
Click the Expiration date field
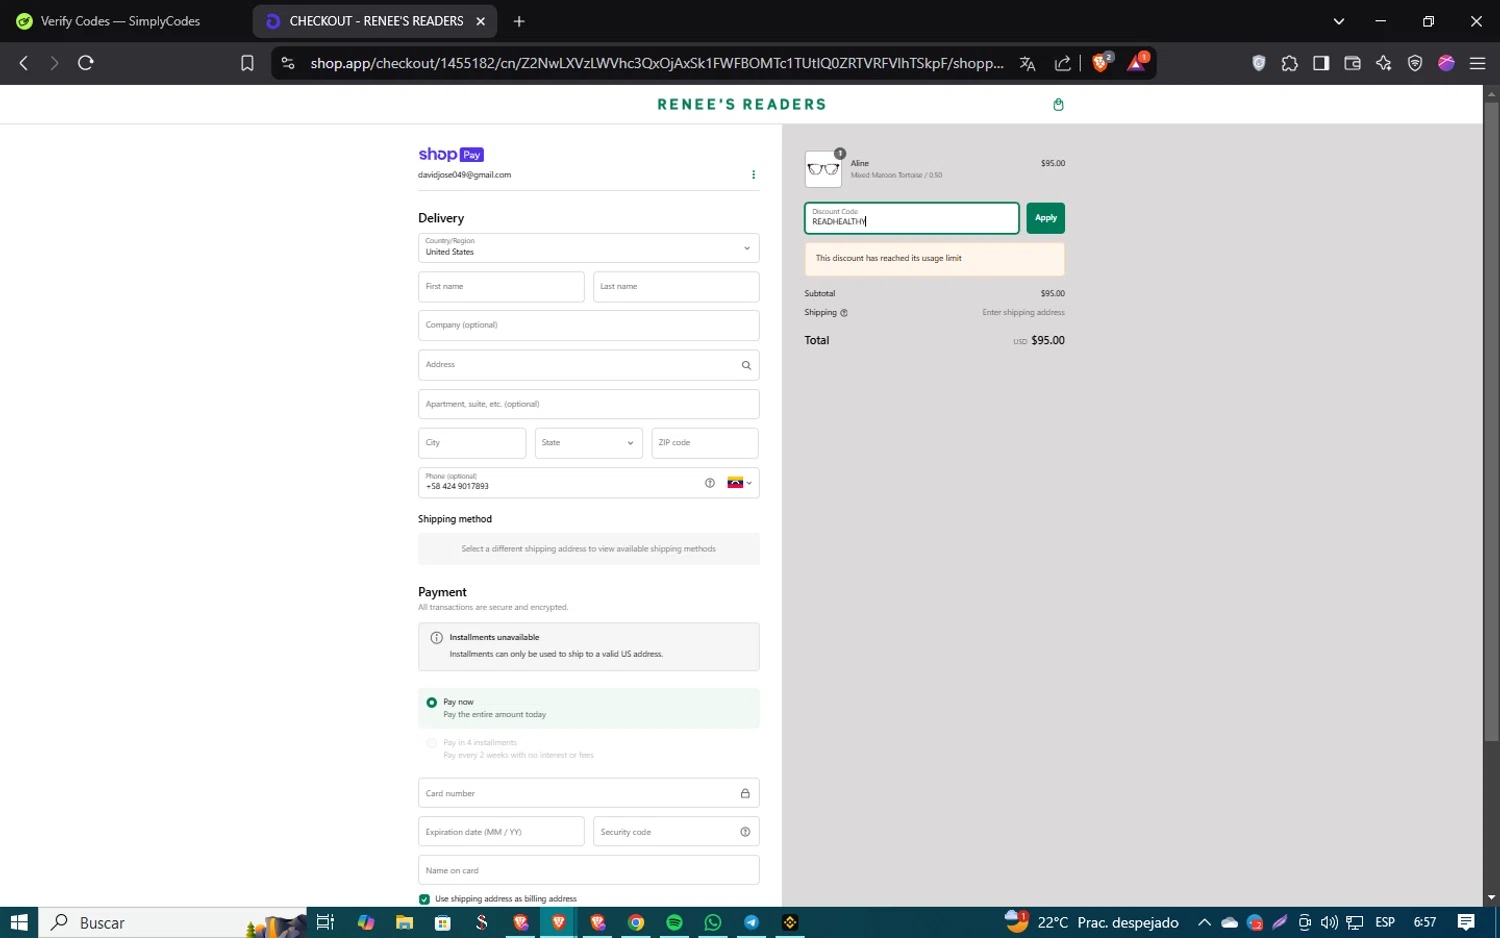tap(501, 832)
